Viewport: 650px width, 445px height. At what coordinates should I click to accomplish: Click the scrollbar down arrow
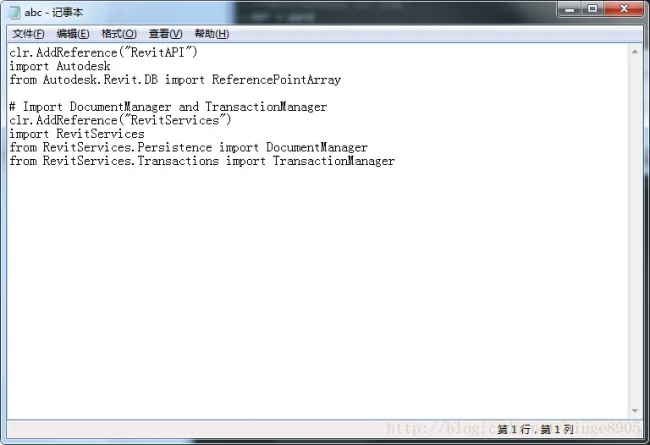(x=635, y=411)
